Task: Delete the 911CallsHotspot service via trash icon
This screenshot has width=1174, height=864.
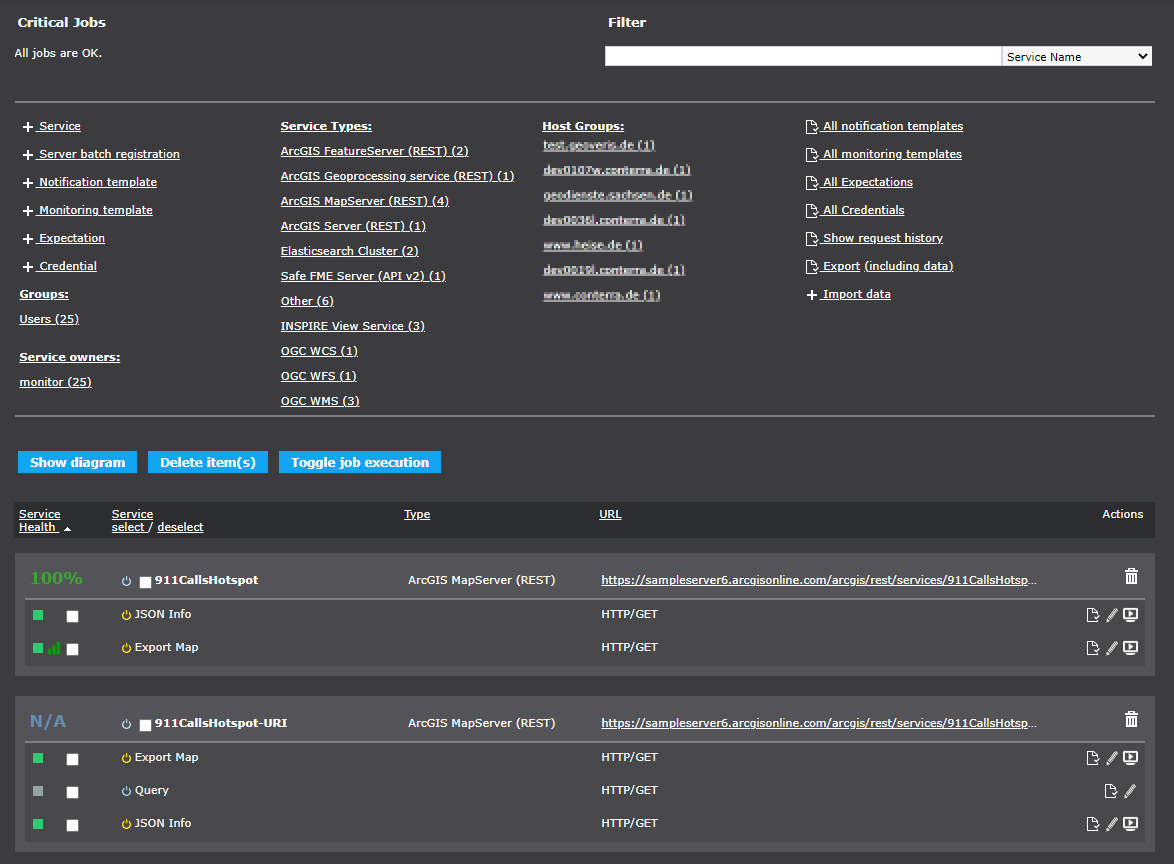Action: pyautogui.click(x=1131, y=576)
